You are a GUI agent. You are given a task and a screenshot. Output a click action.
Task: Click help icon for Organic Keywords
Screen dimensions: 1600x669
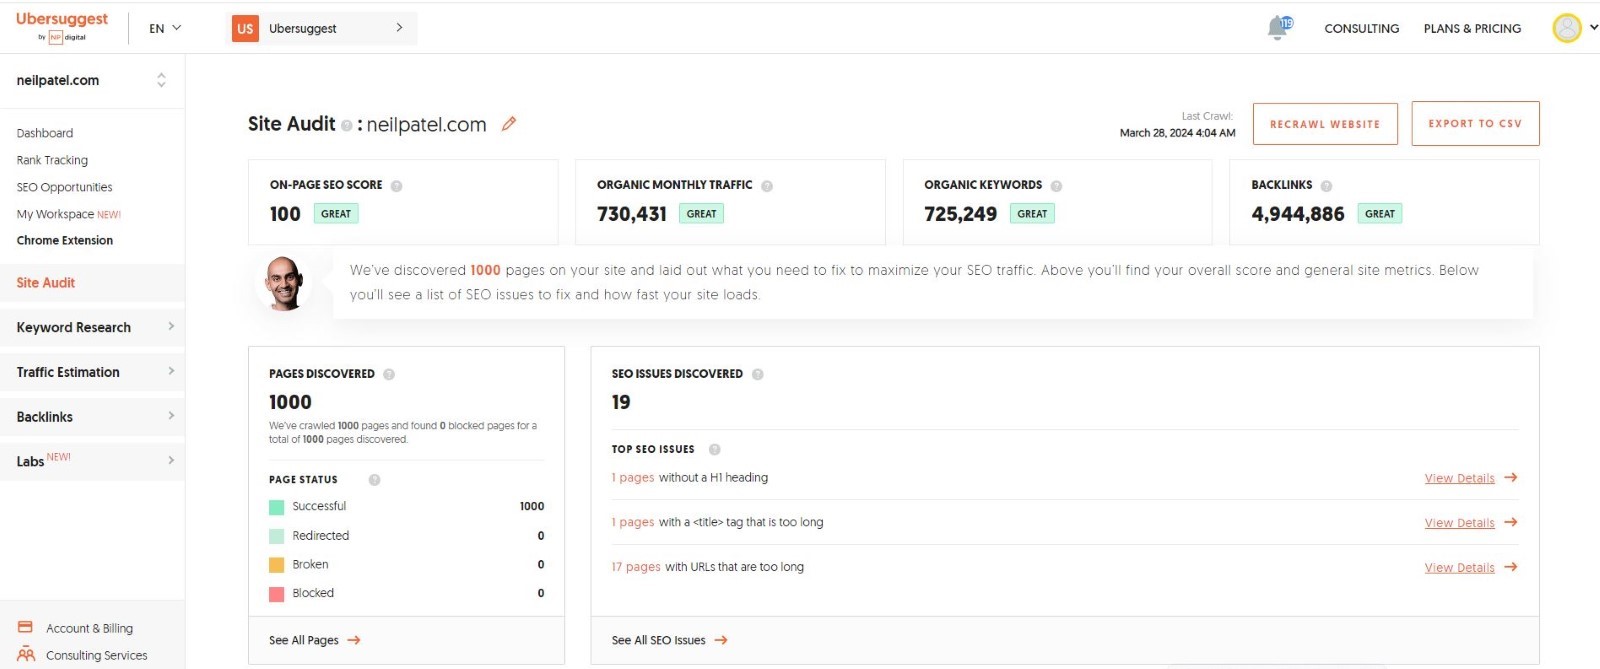click(1056, 186)
